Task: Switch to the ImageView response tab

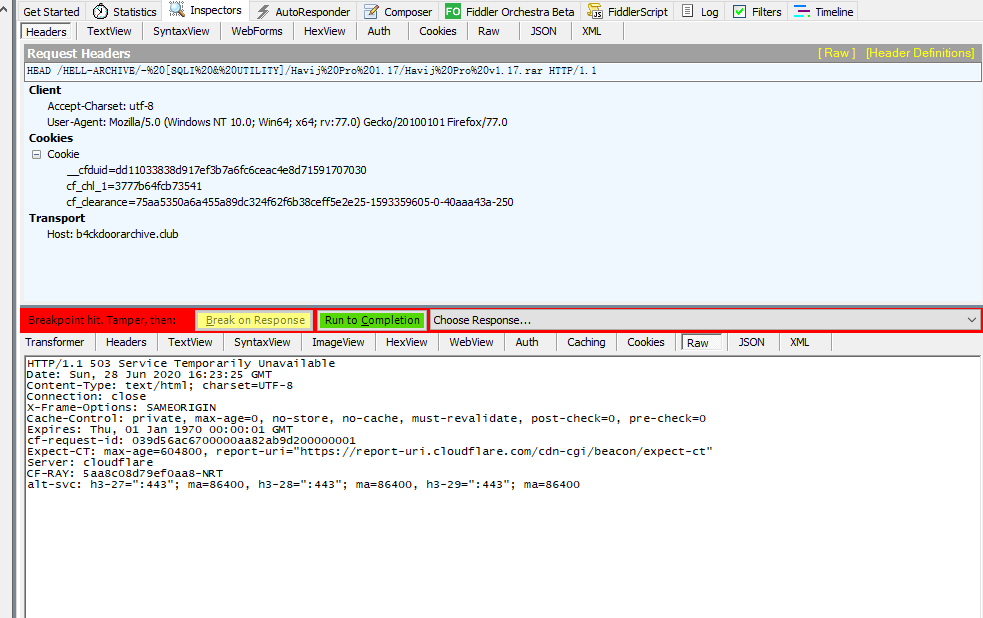Action: 339,341
